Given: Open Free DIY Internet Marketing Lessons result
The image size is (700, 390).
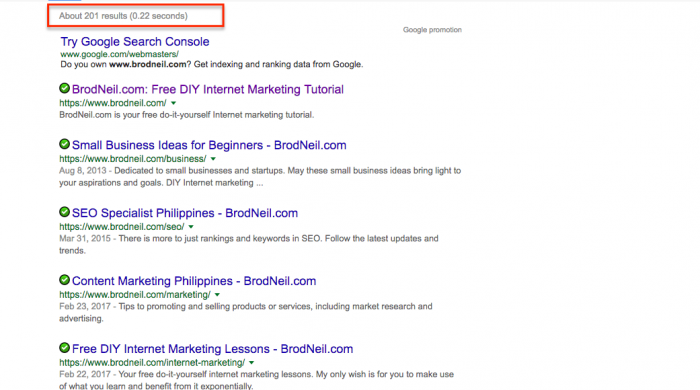Looking at the screenshot, I should 212,349.
